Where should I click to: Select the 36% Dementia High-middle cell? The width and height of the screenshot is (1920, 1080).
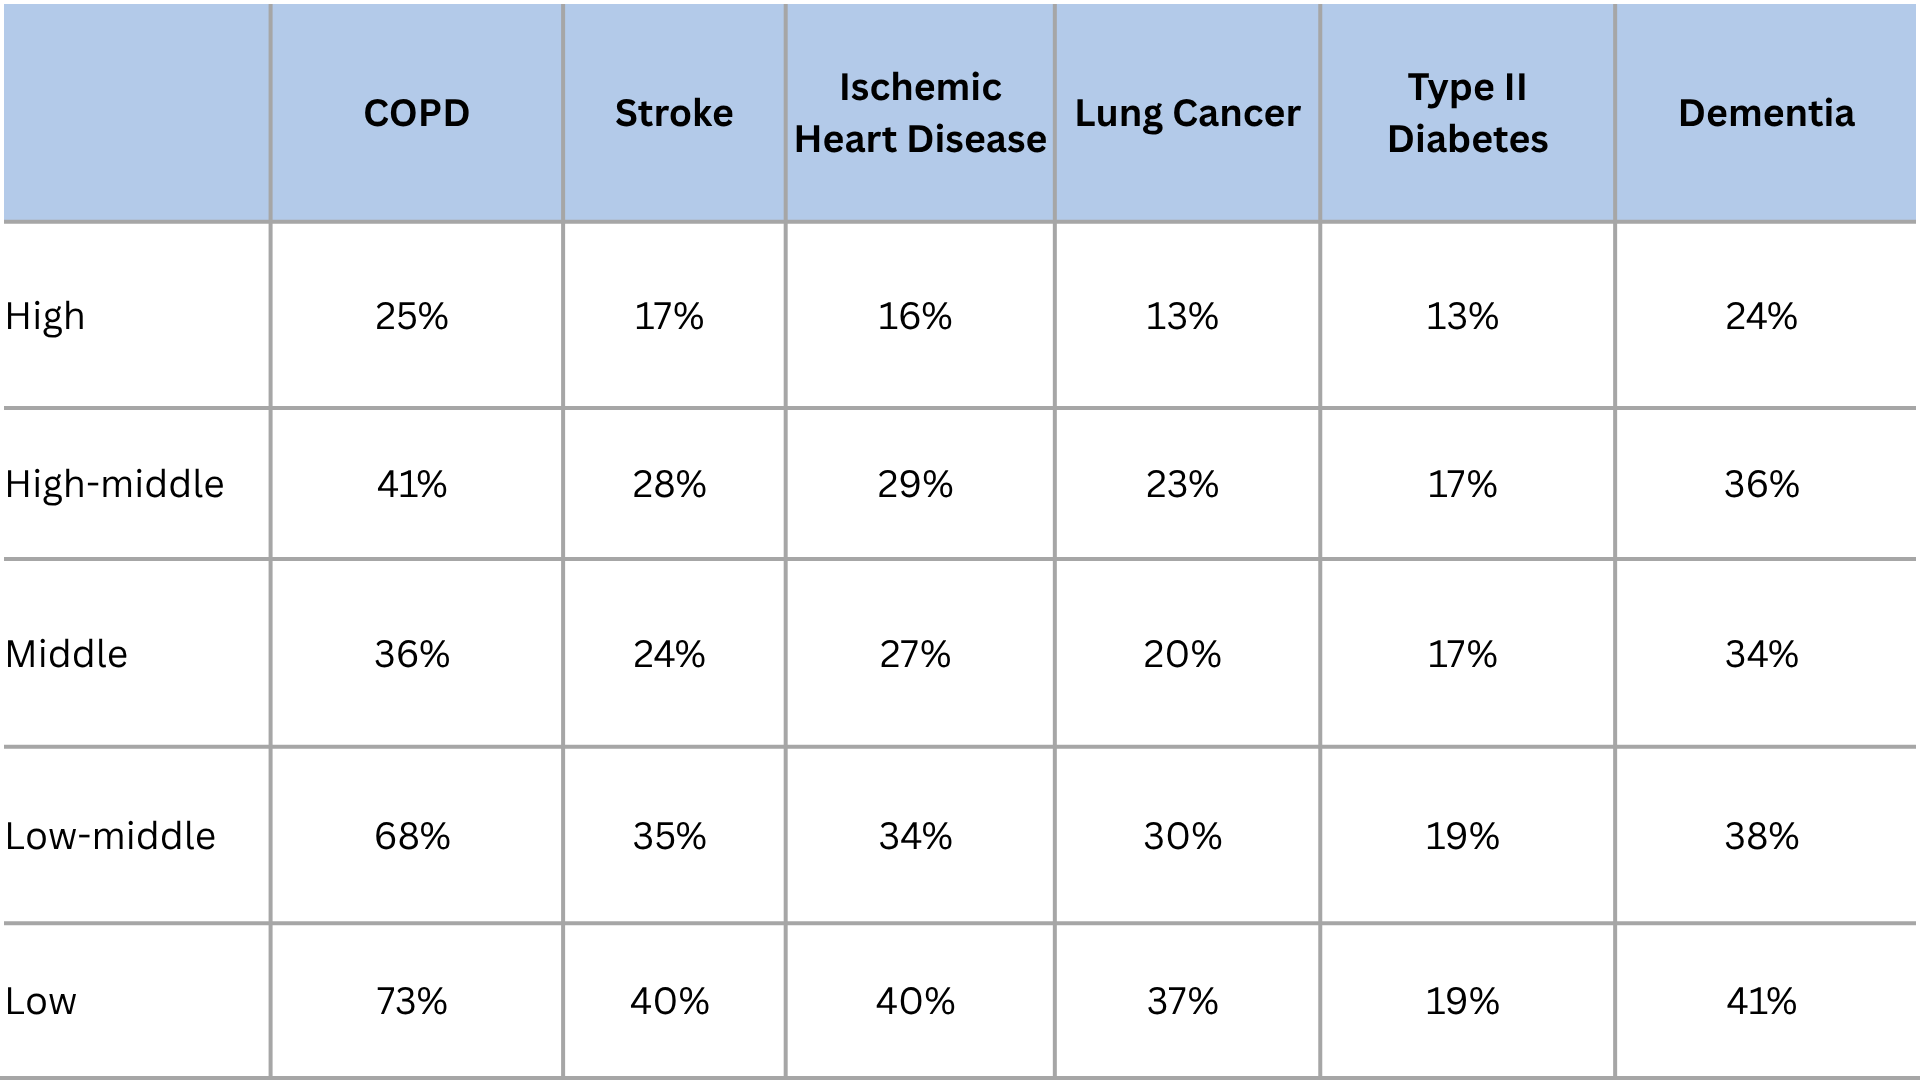[x=1761, y=484]
